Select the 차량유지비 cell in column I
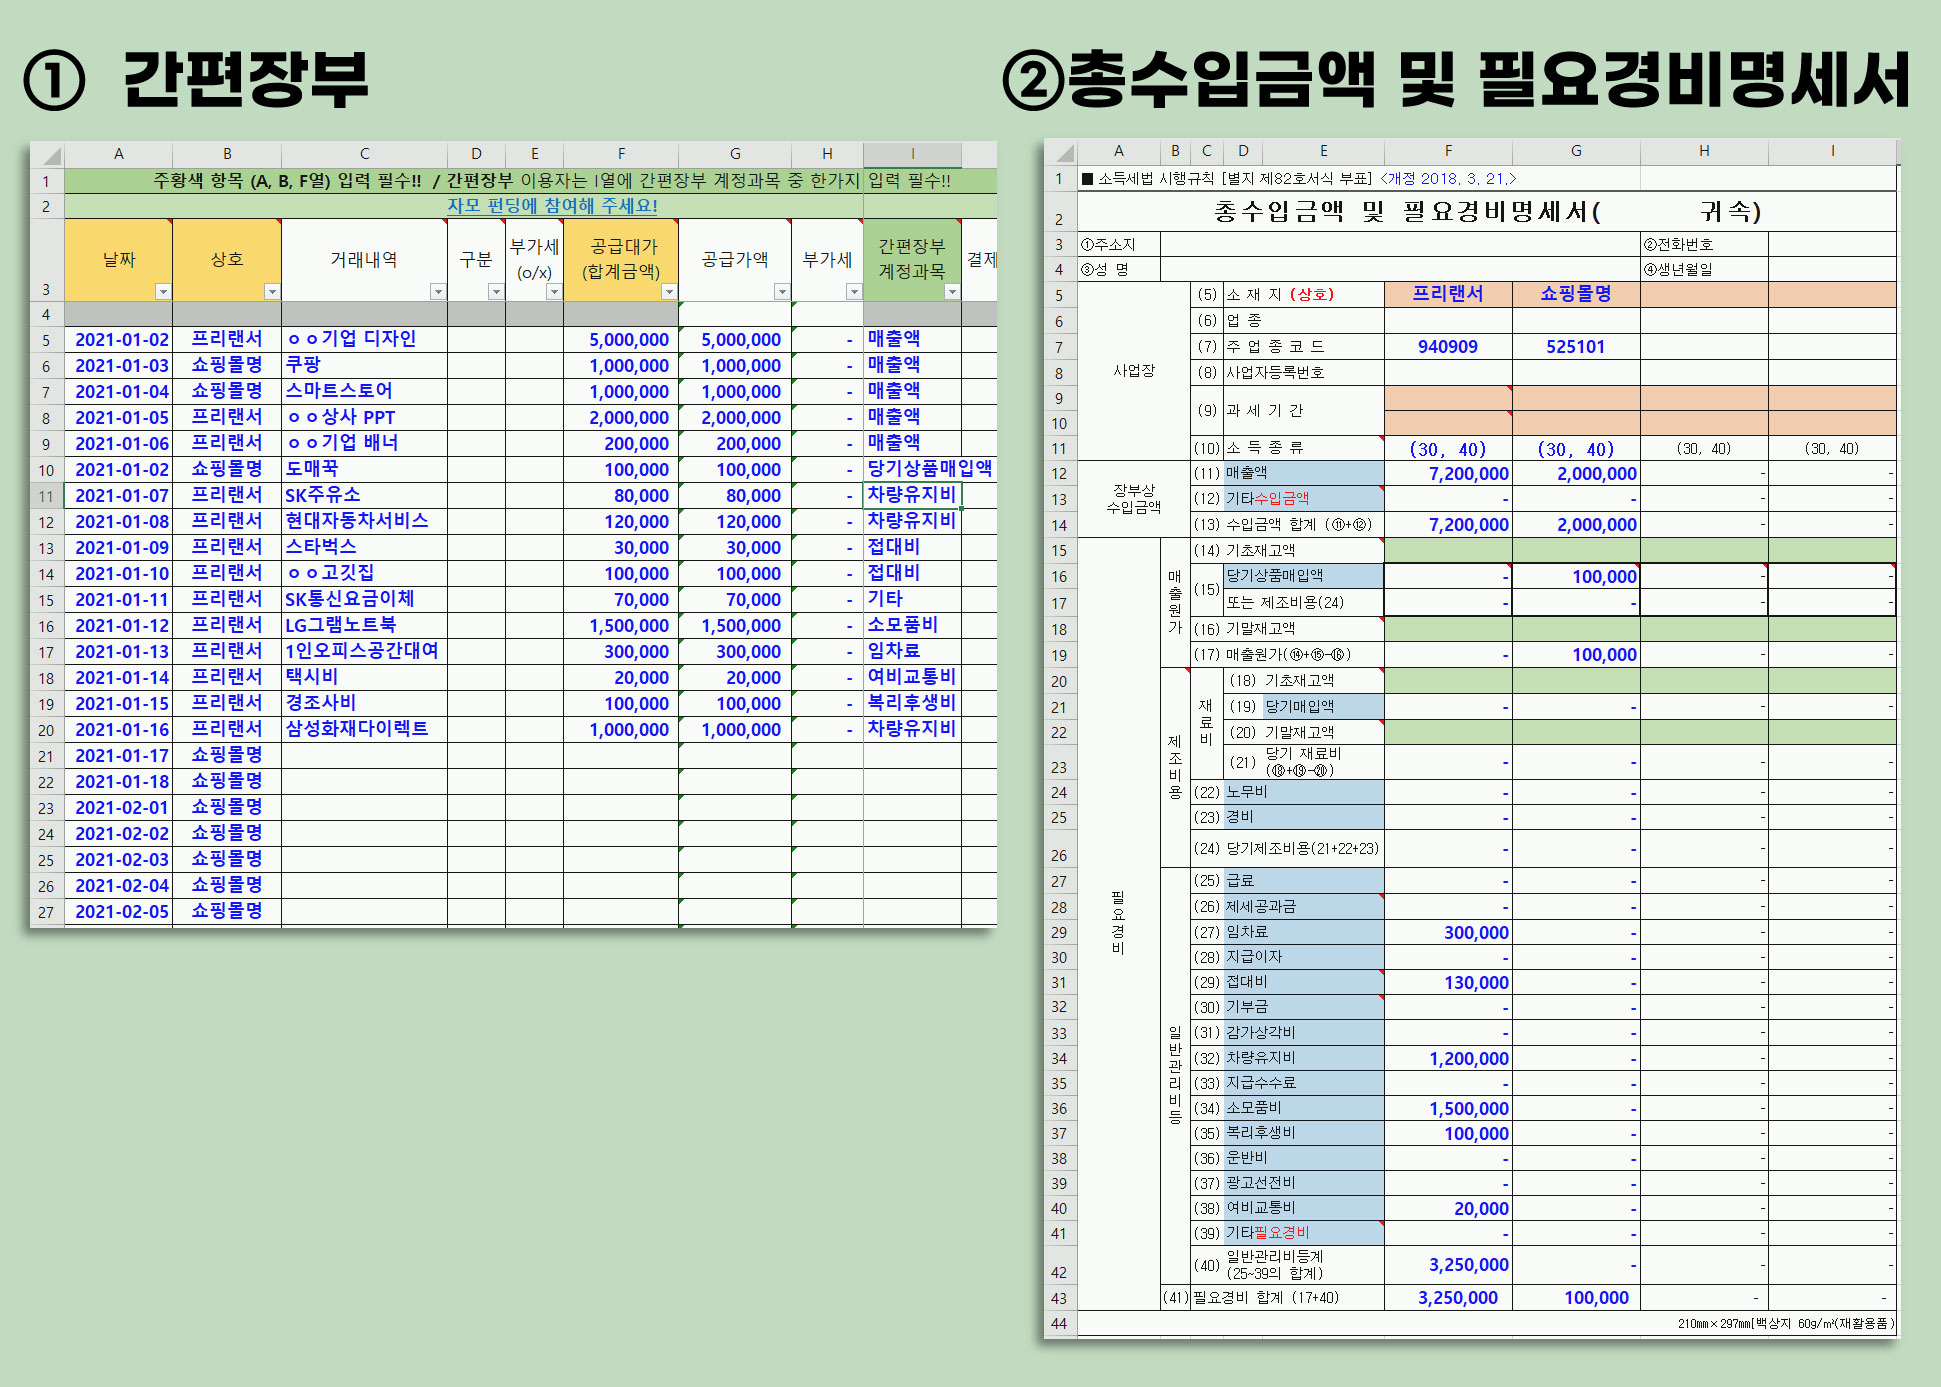Viewport: 1941px width, 1387px height. click(911, 495)
